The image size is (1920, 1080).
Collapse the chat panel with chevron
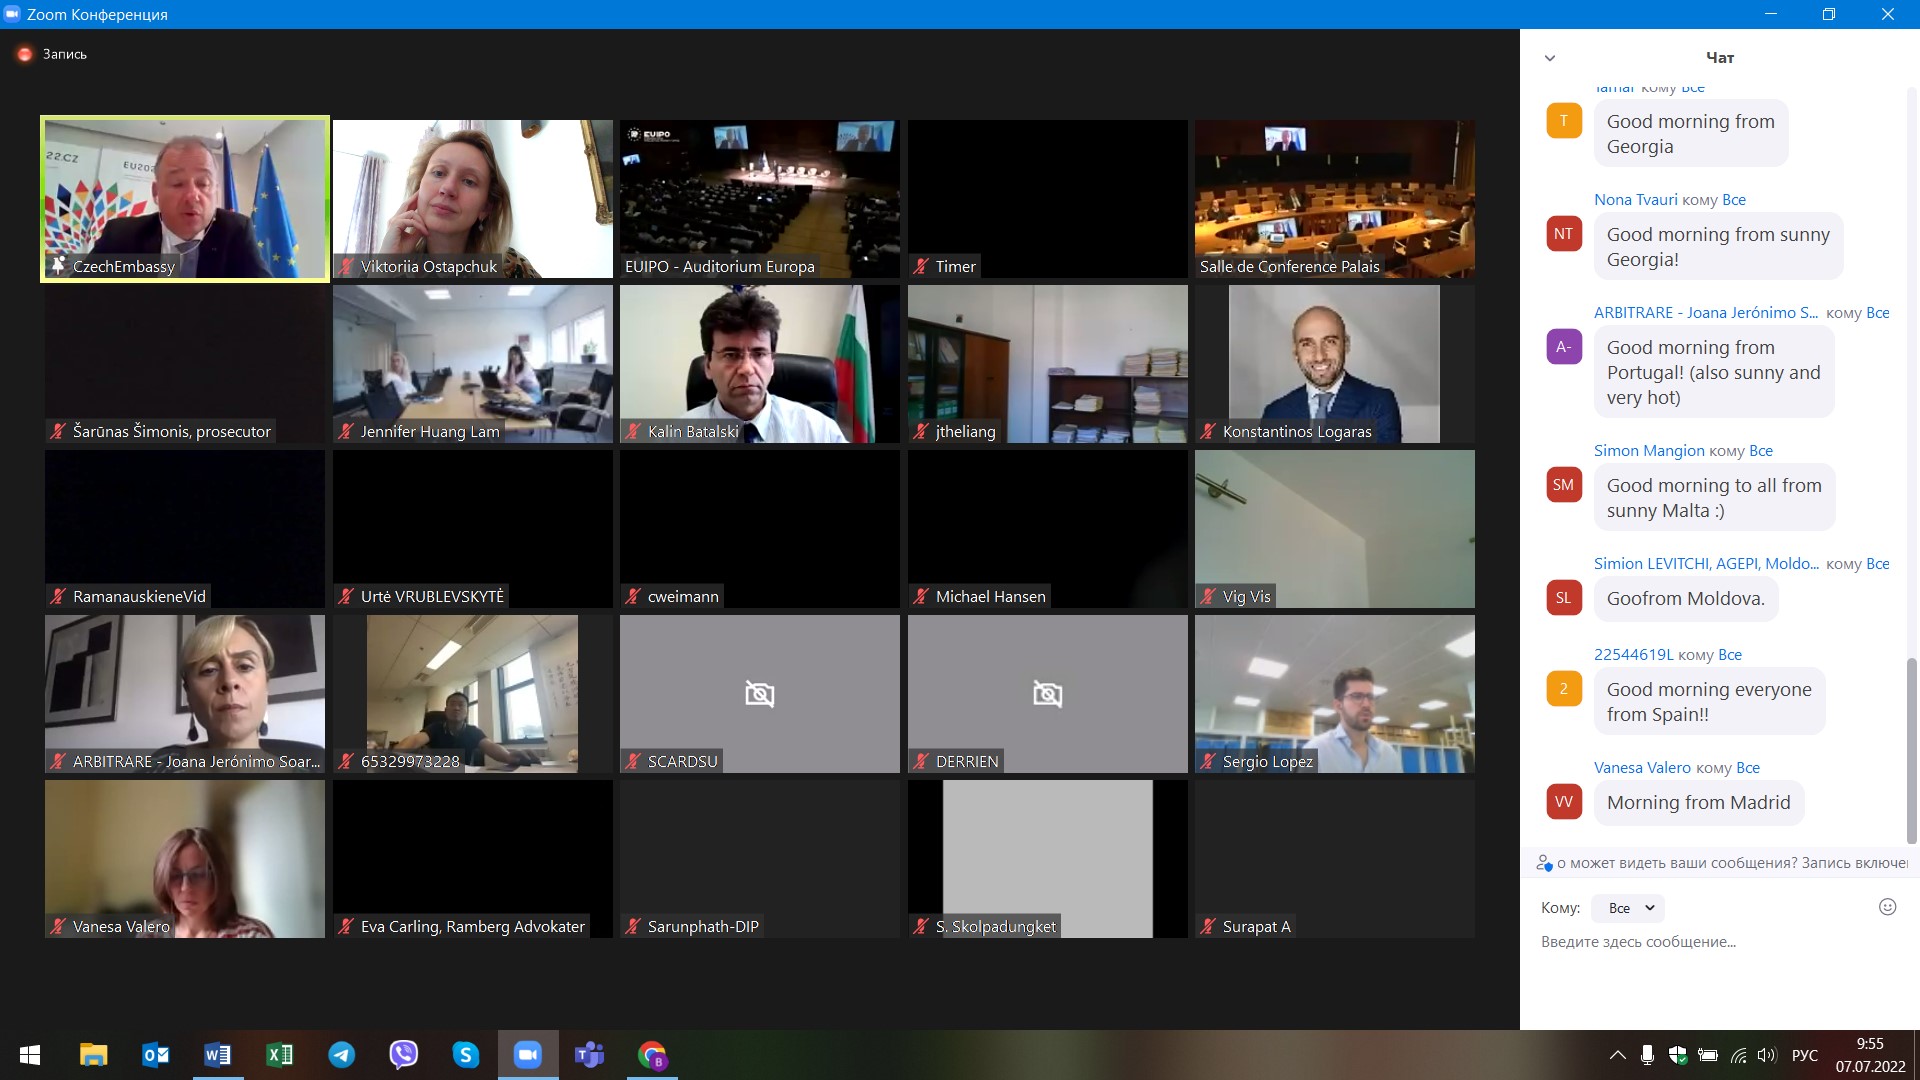pyautogui.click(x=1550, y=58)
